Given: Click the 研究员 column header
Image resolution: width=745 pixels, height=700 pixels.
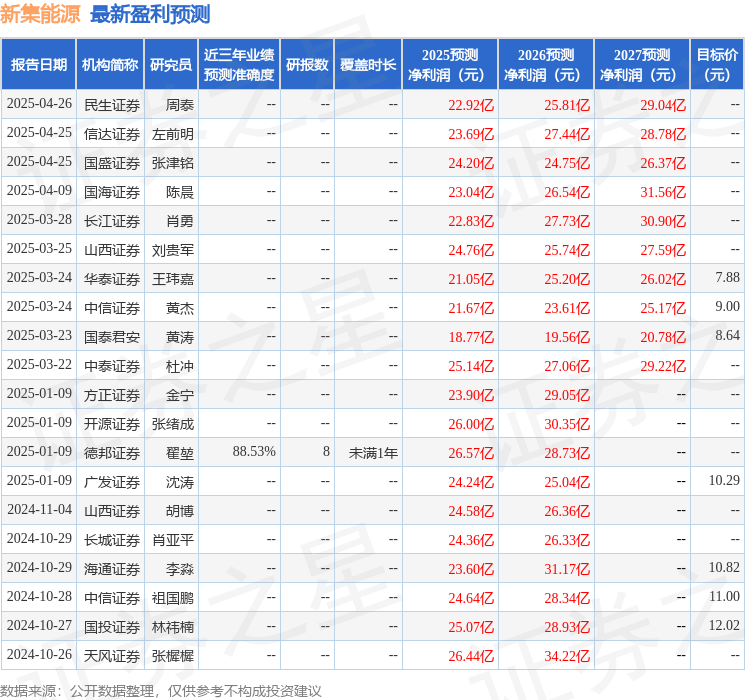Looking at the screenshot, I should click(171, 65).
